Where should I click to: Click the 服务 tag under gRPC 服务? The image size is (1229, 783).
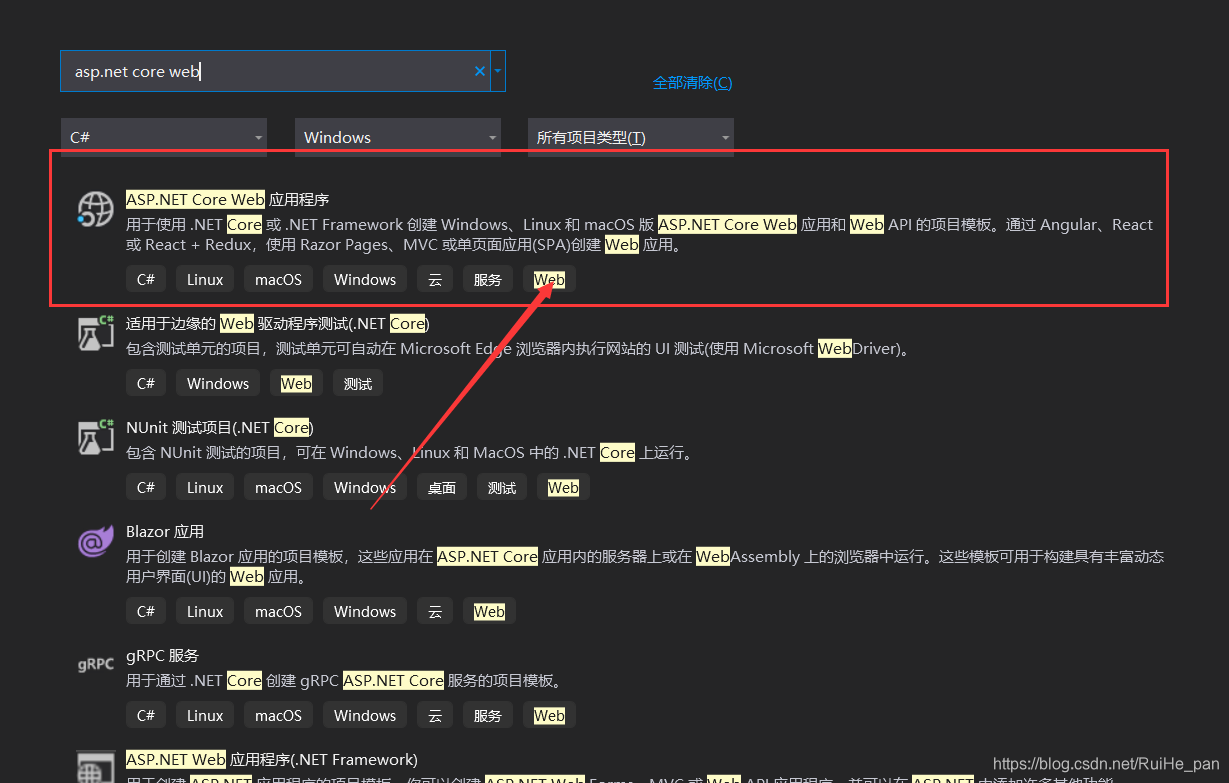488,715
